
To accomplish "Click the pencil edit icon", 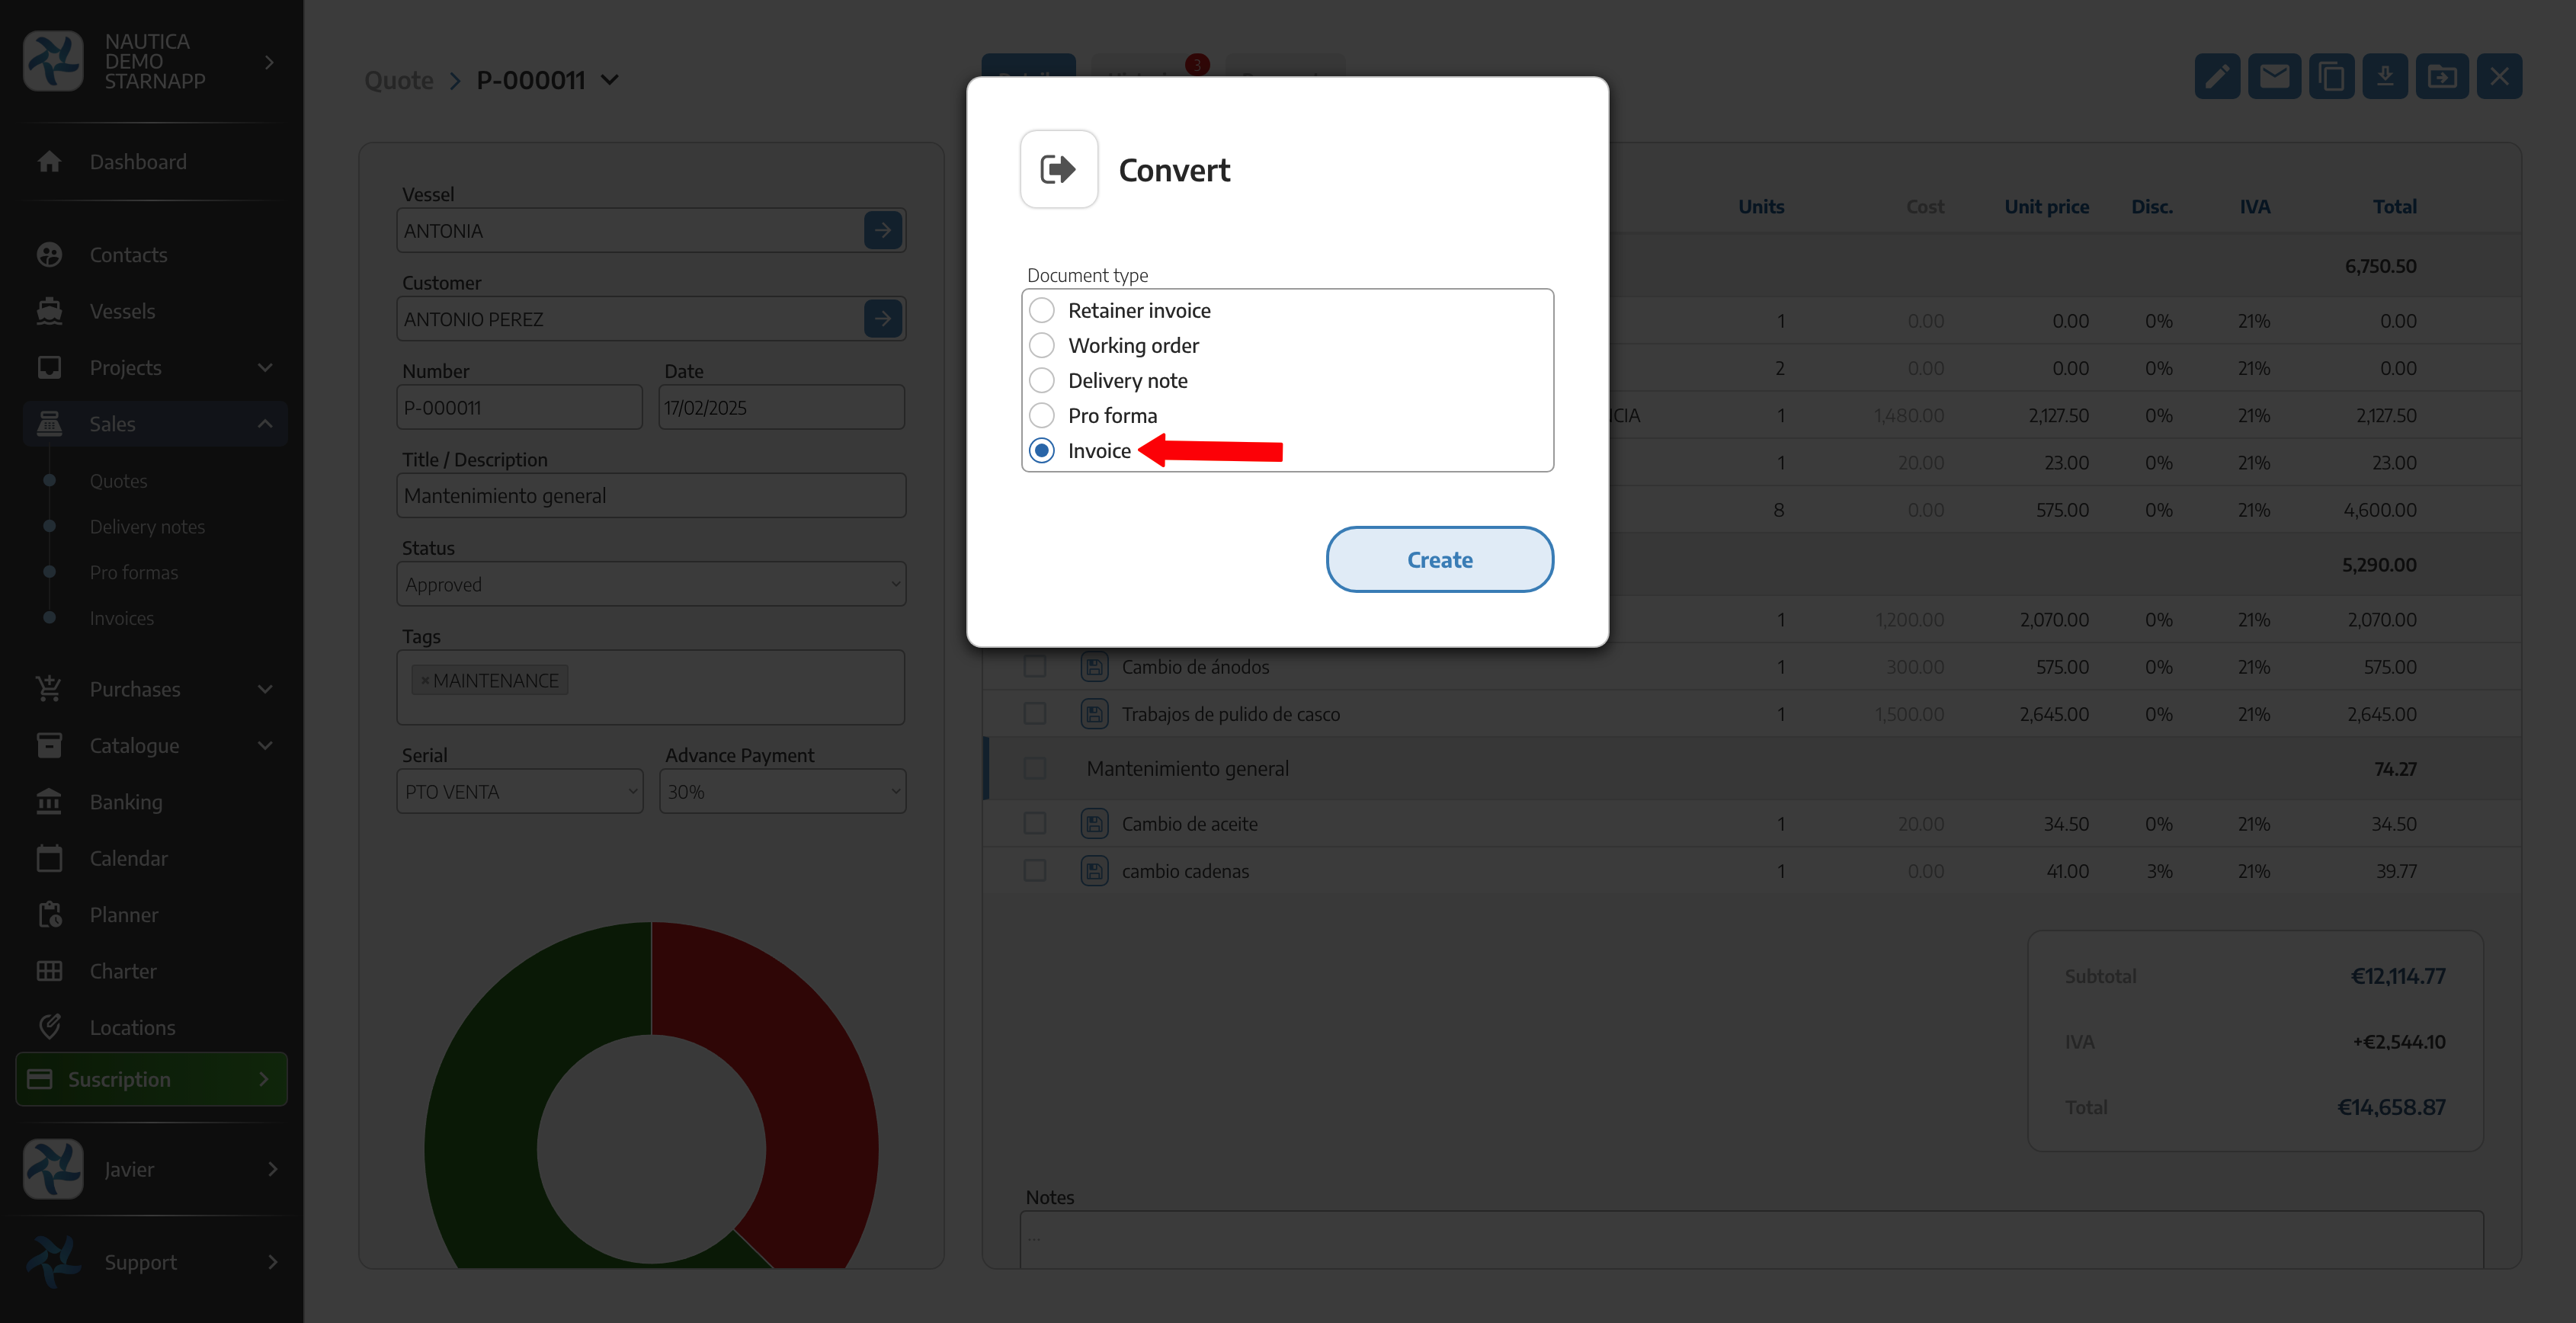I will point(2216,76).
